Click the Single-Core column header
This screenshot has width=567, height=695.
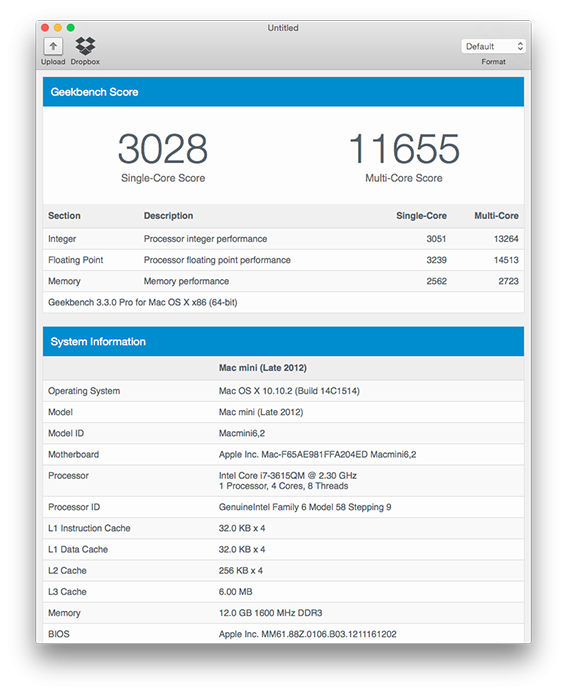(x=421, y=216)
